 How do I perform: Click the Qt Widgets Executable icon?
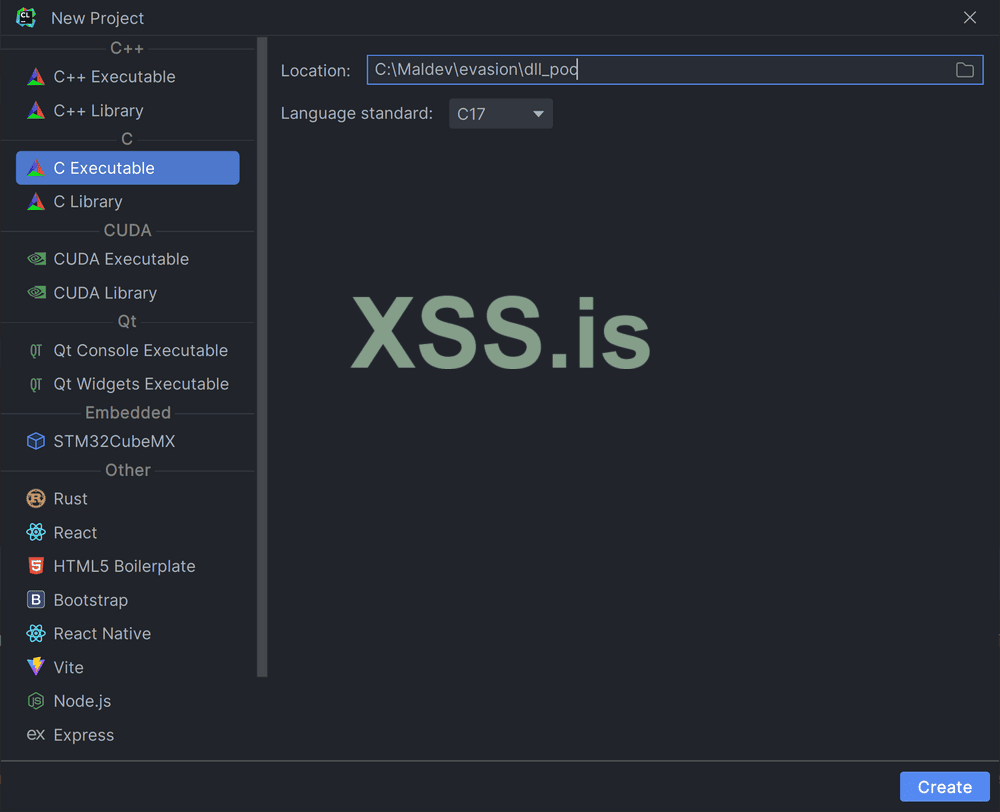36,385
